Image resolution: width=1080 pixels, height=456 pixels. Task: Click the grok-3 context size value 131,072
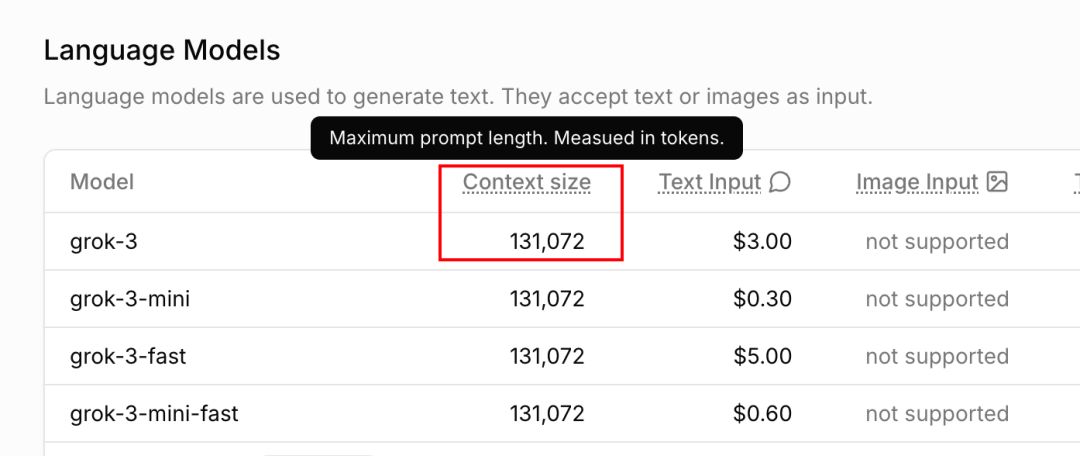547,241
